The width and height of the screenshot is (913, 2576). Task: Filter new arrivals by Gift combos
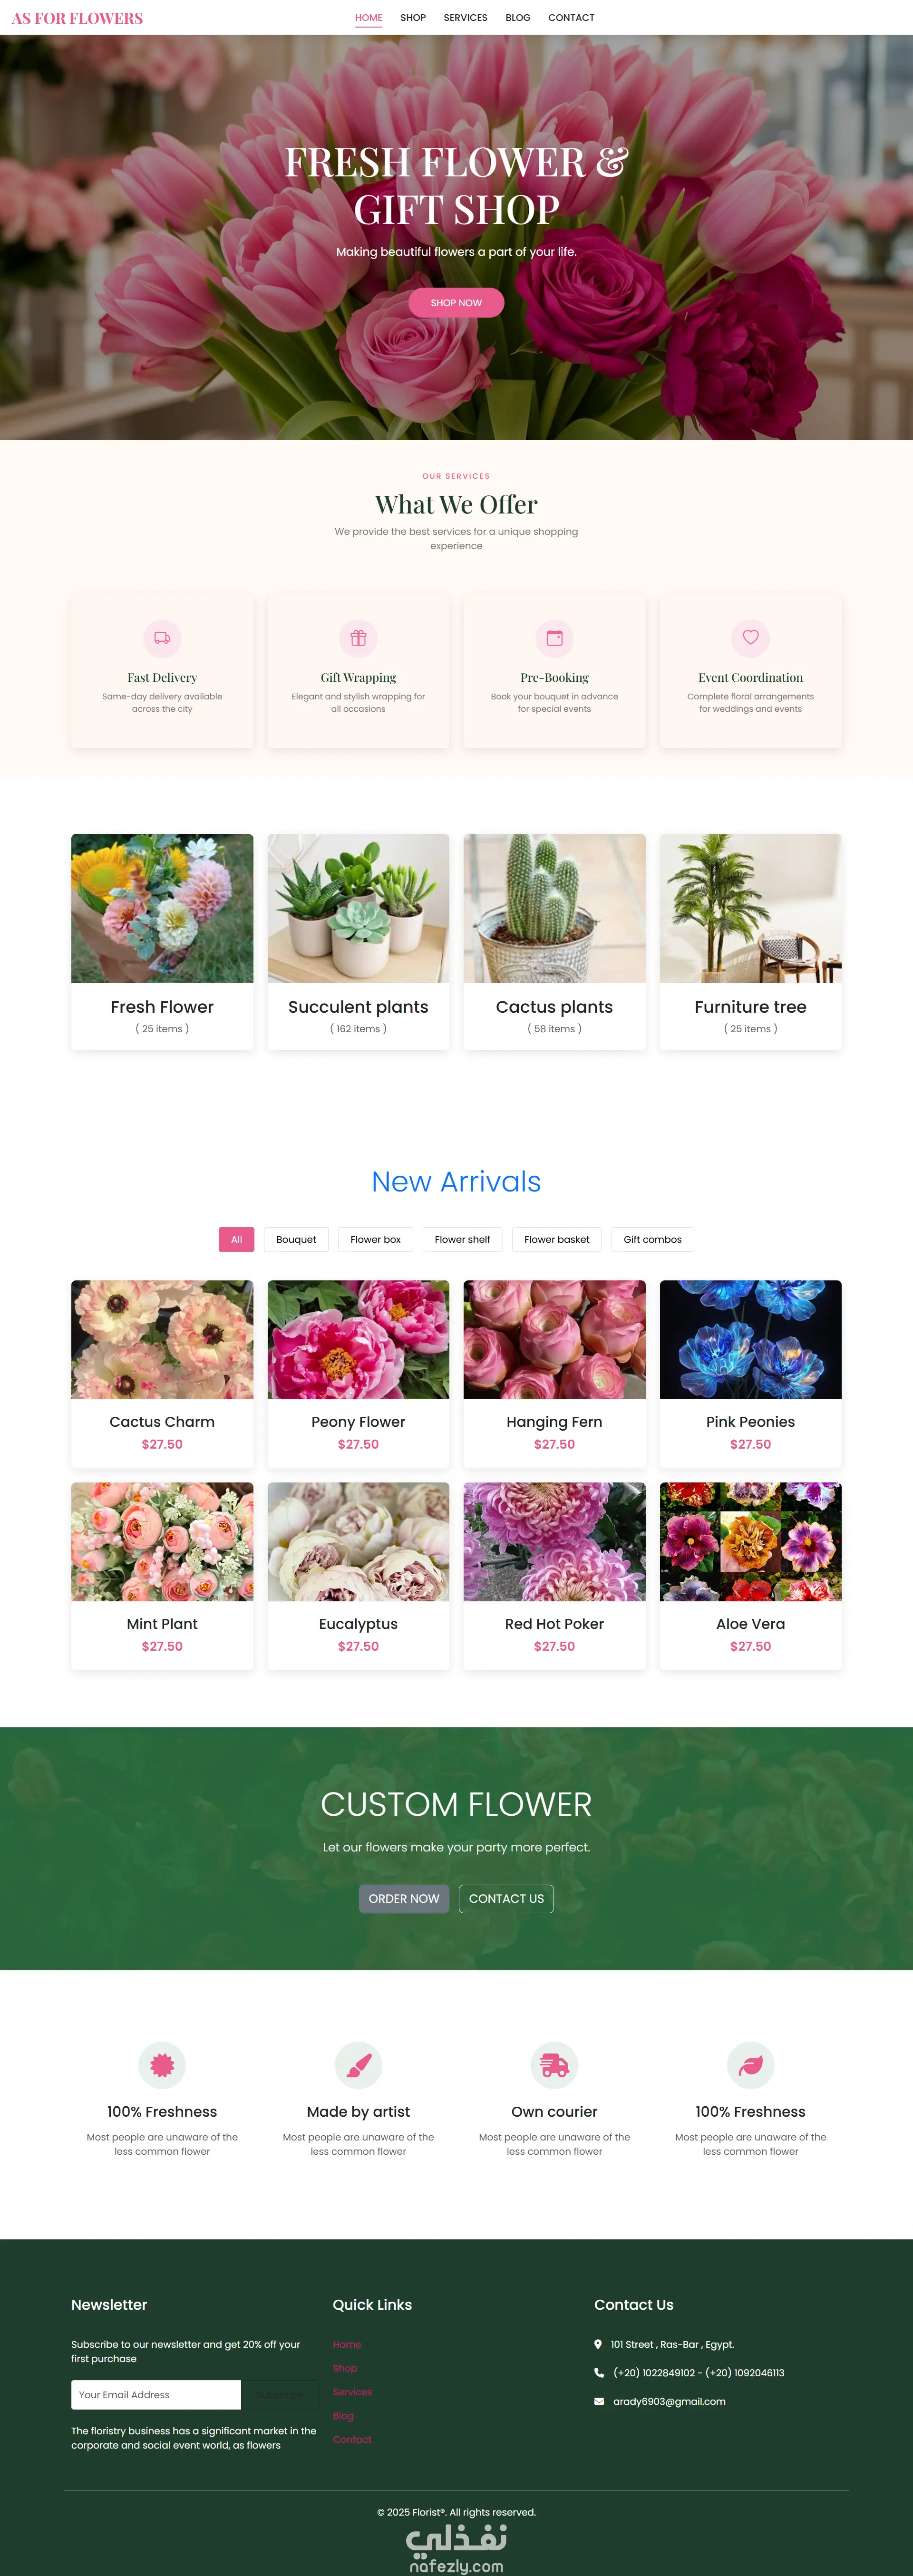click(x=653, y=1239)
